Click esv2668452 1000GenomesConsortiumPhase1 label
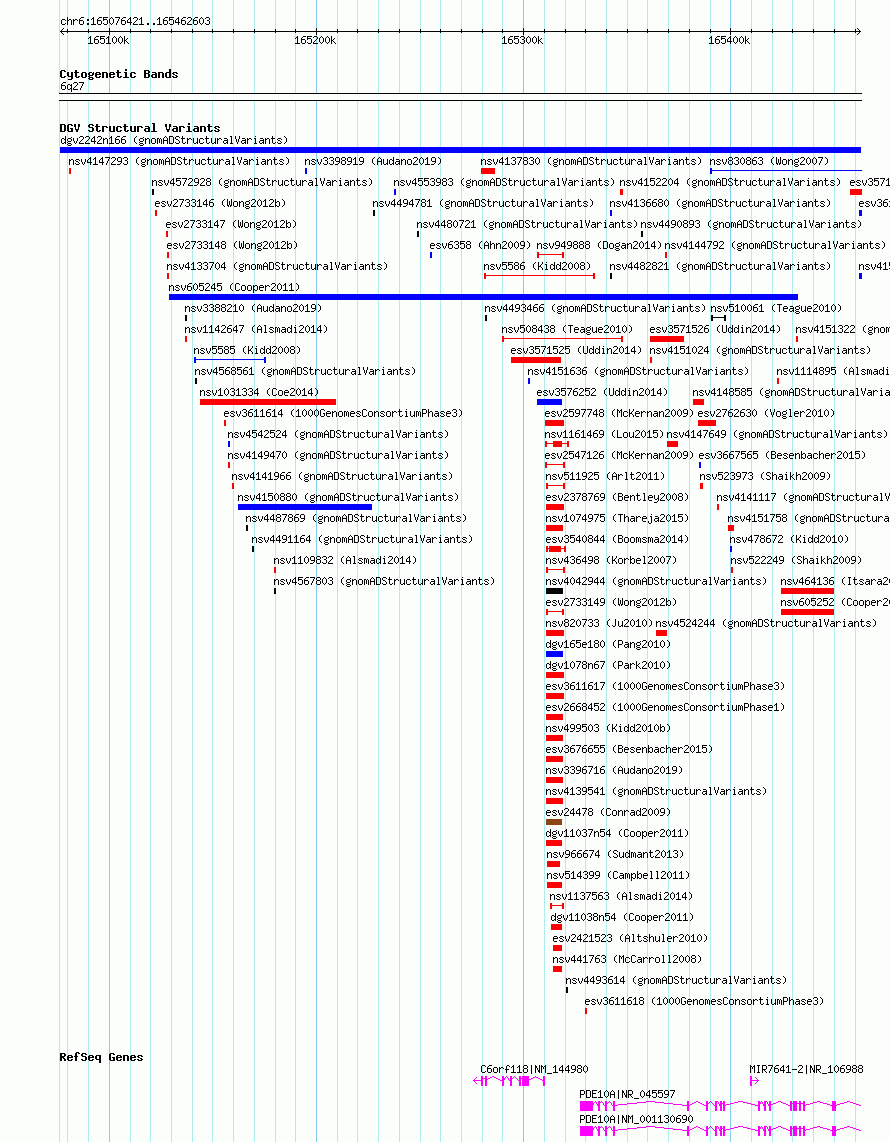Screen dimensions: 890x1142 tap(666, 709)
